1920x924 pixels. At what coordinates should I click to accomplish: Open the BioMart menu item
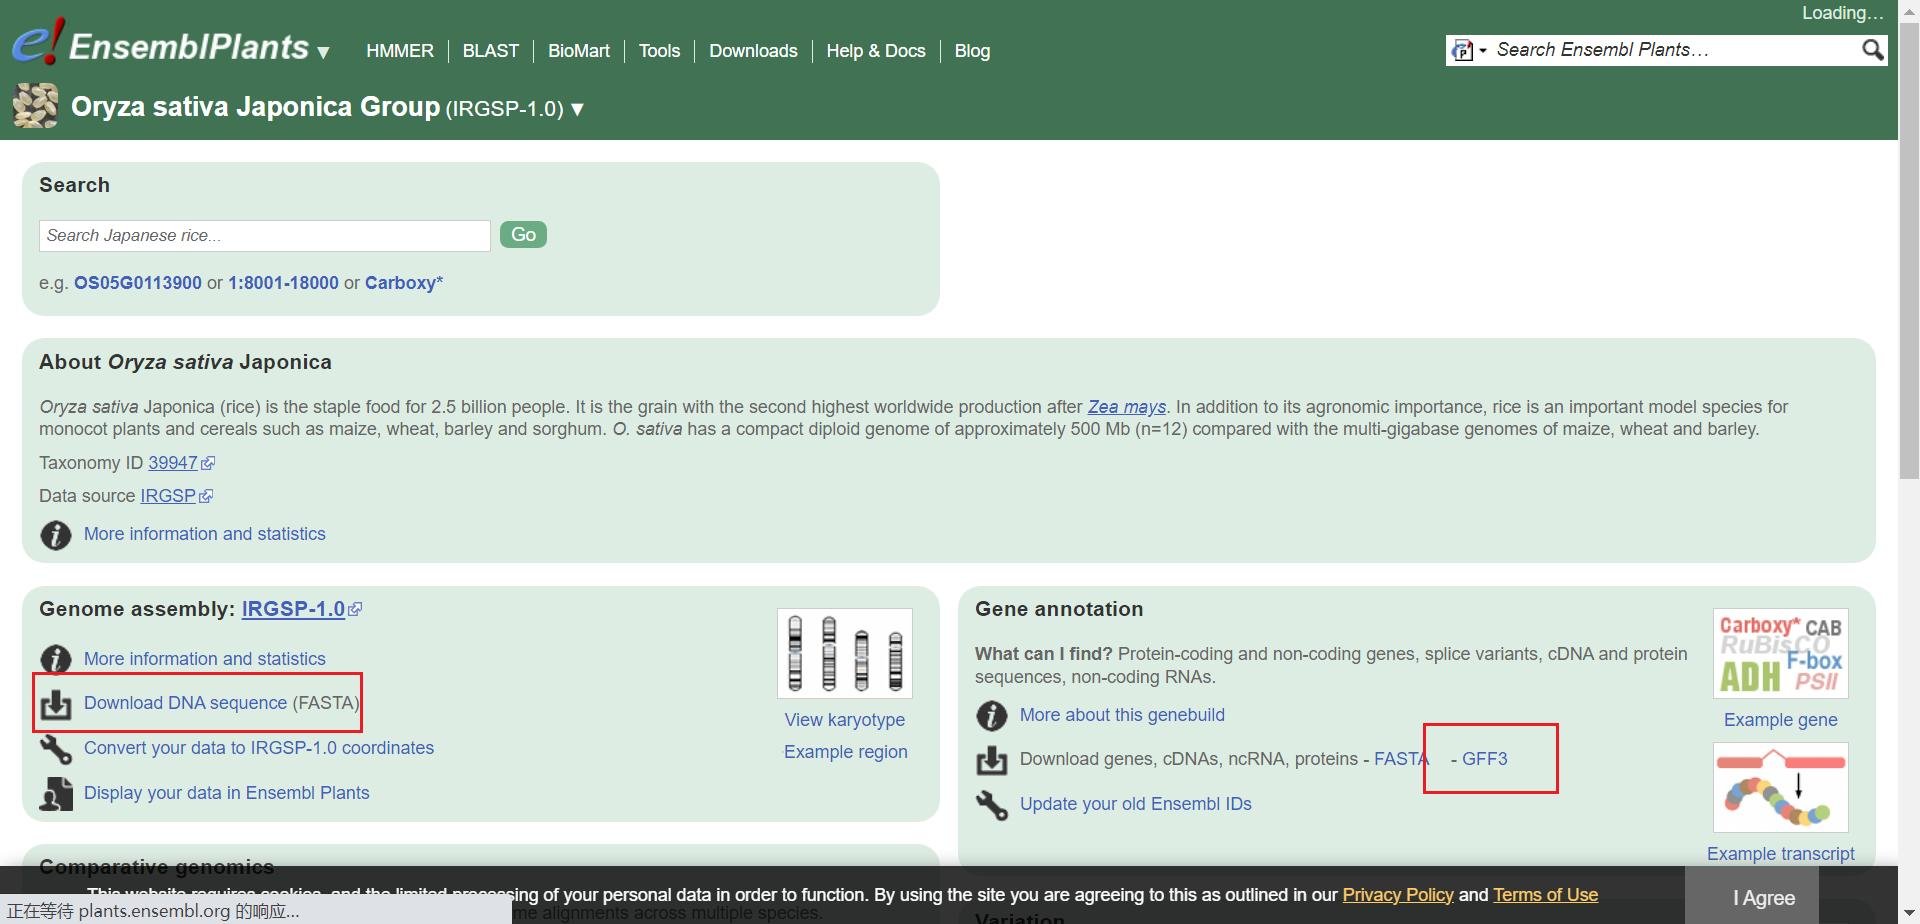(579, 51)
